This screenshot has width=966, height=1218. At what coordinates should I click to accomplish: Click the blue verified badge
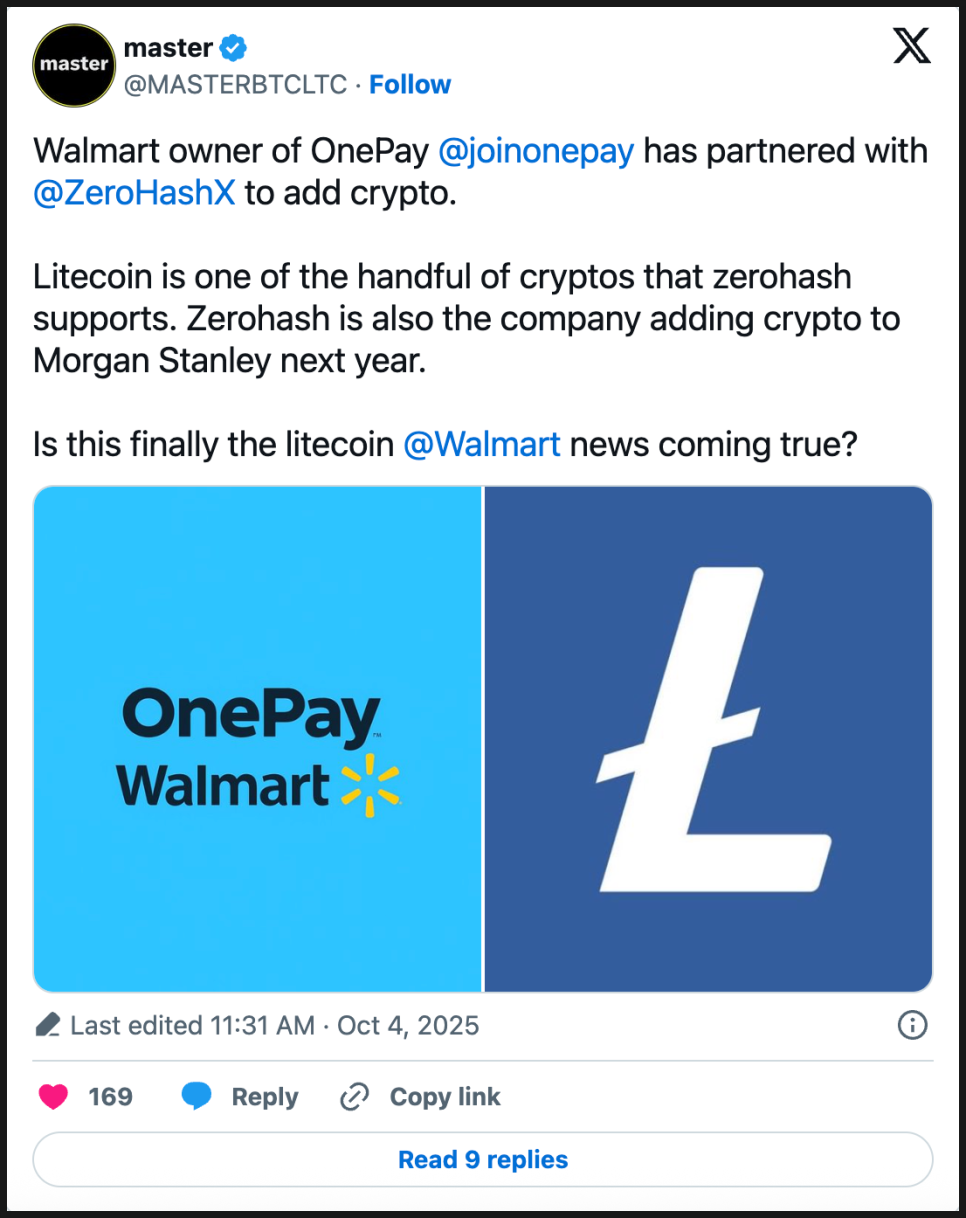pos(233,47)
